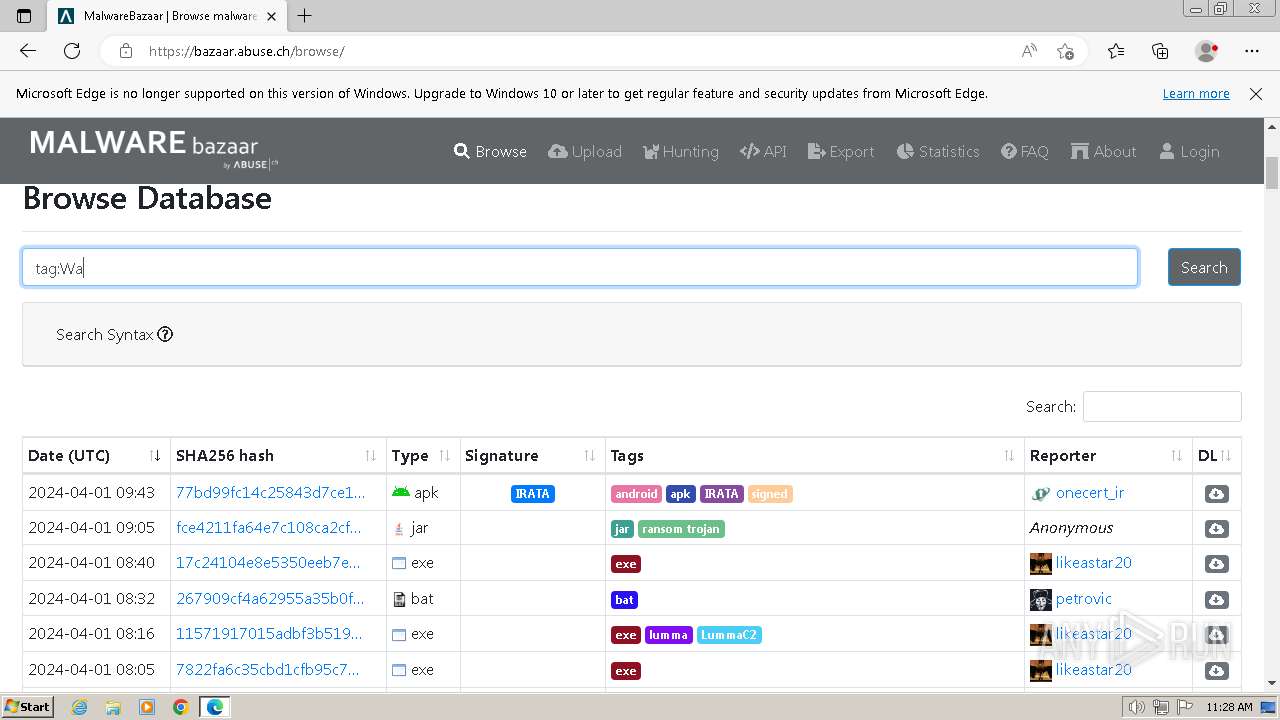The width and height of the screenshot is (1280, 720).
Task: Open hash 11571917015adbf3b519 sample
Action: click(269, 634)
